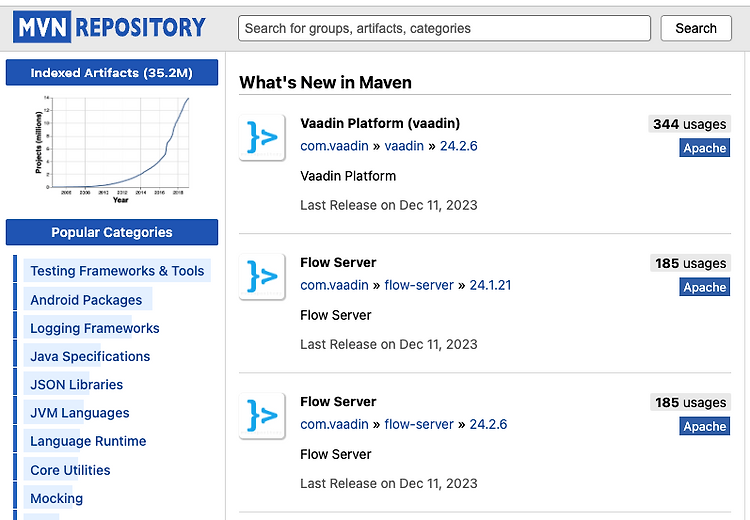Screen dimensions: 750x520
Task: Click 185 usages badge of flow-server 24.2.6
Action: [x=690, y=402]
